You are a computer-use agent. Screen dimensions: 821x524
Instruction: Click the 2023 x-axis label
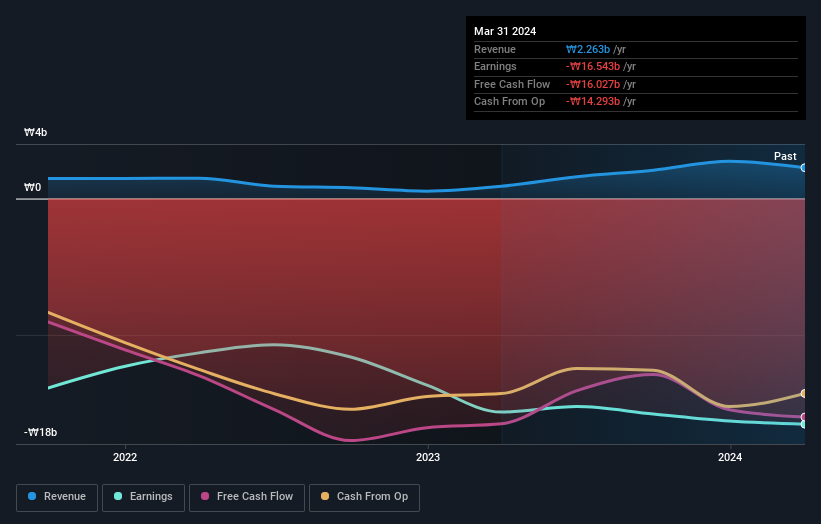pyautogui.click(x=428, y=458)
